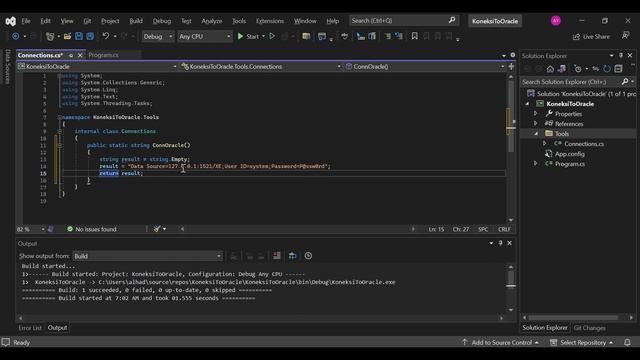Image resolution: width=640 pixels, height=360 pixels.
Task: Click the New Project icon
Action: (50, 36)
